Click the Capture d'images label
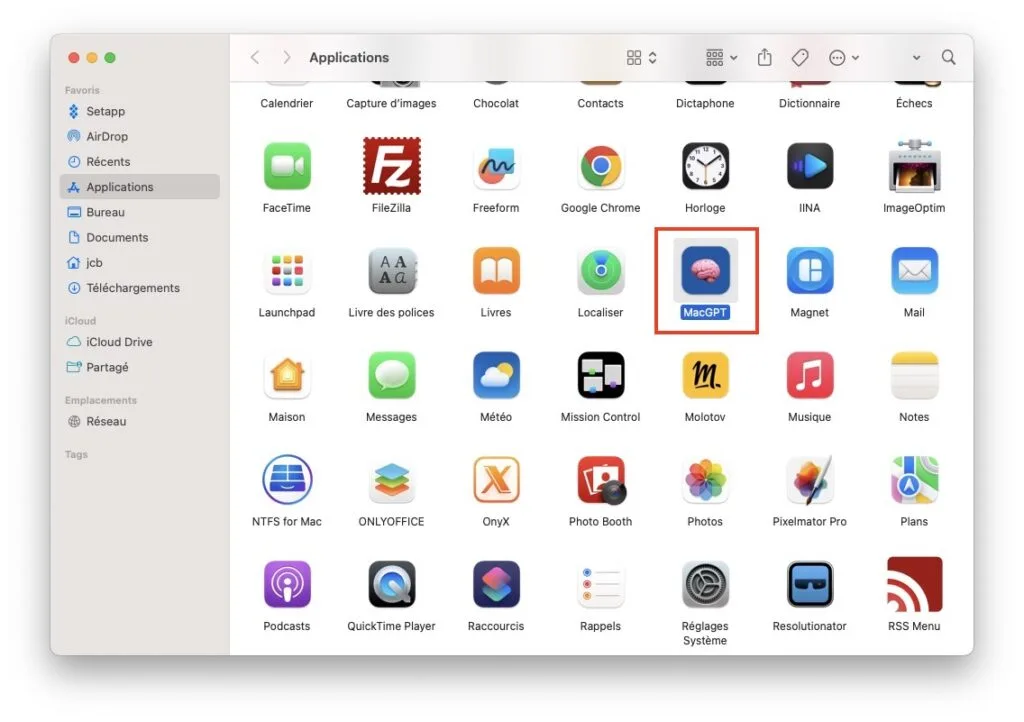 tap(392, 103)
